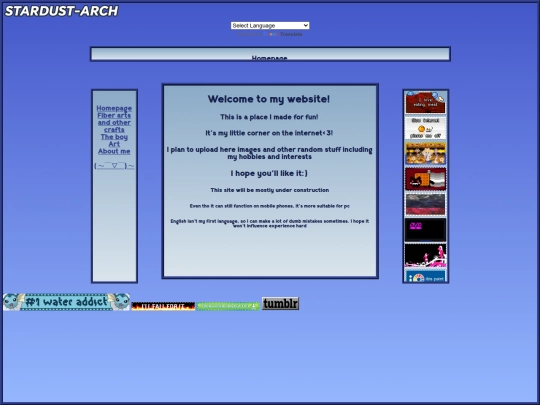540x405 pixels.
Task: Click the tumblr badge button
Action: coord(280,303)
